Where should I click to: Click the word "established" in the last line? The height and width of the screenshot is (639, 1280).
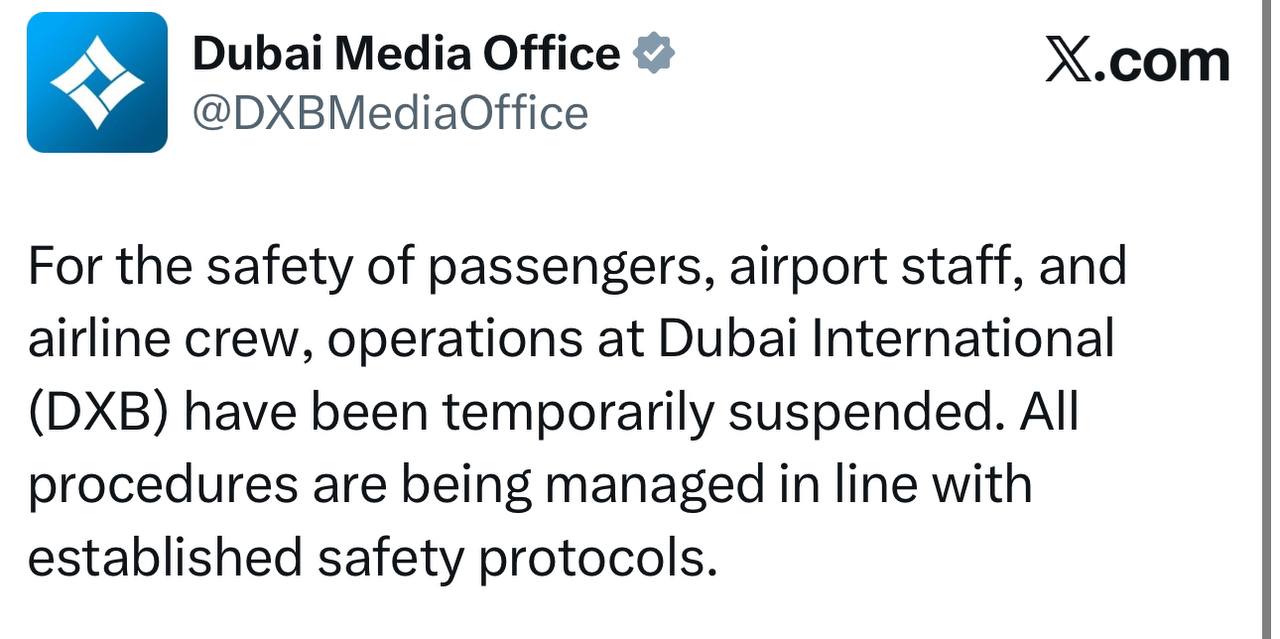[x=164, y=557]
